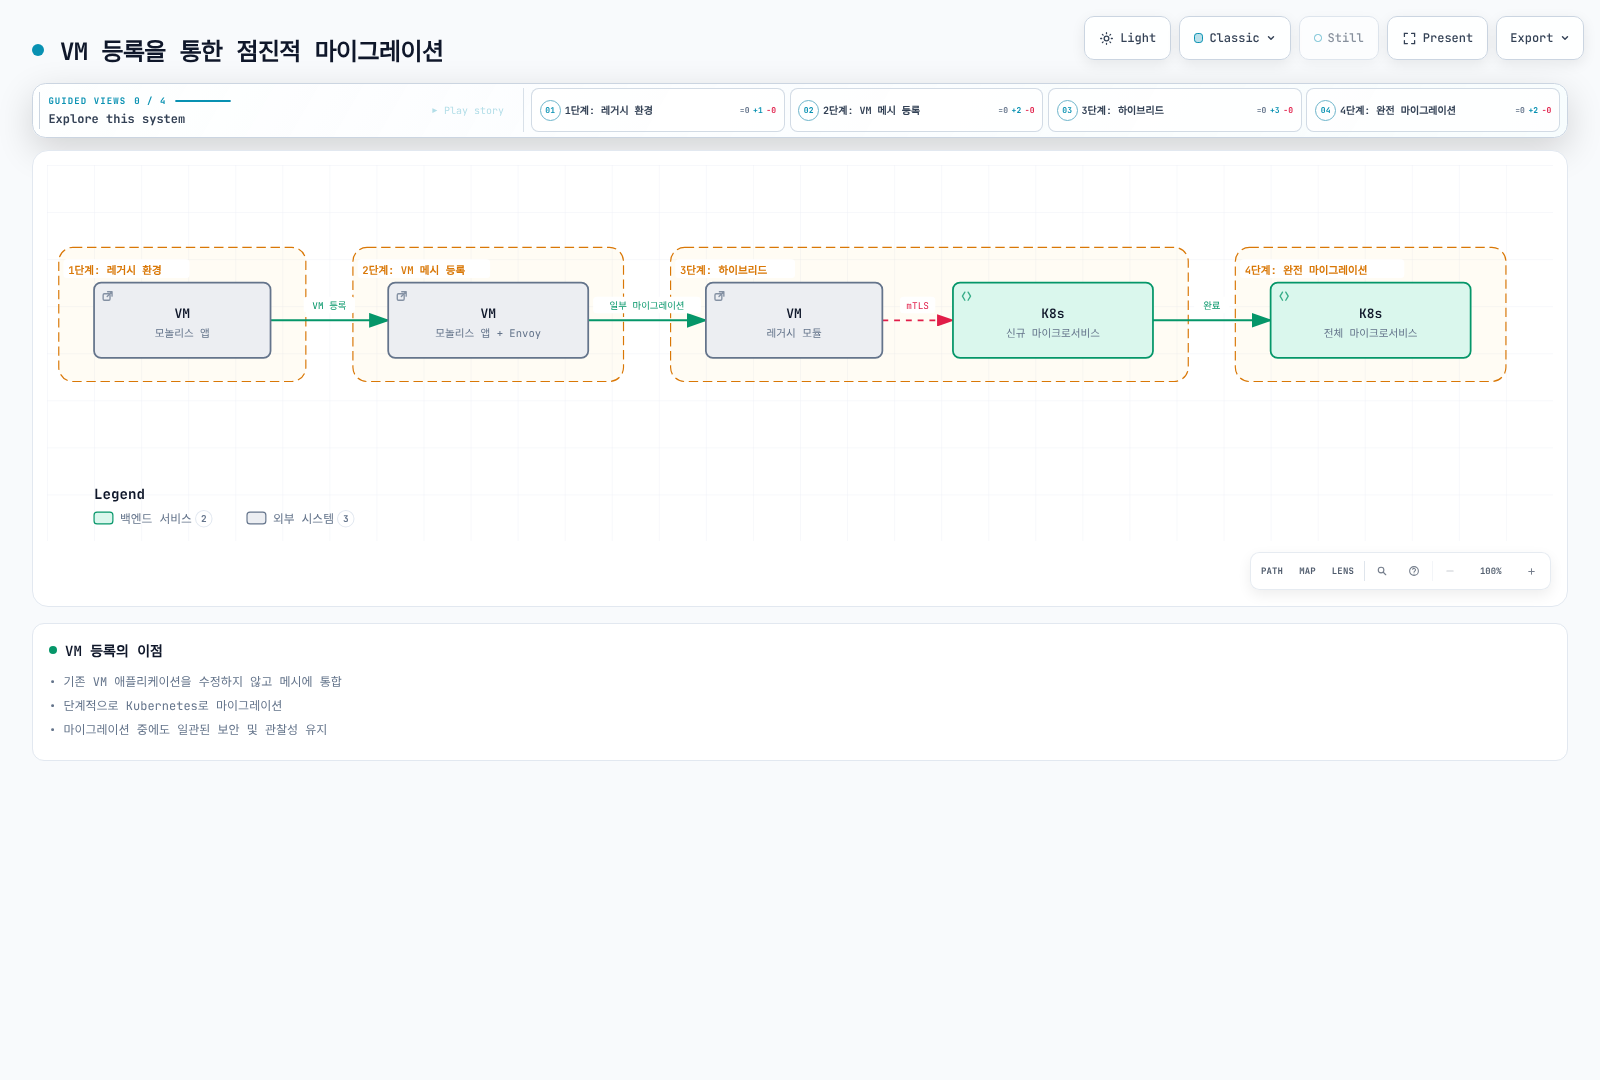1600x1080 pixels.
Task: Toggle the Light theme button
Action: (x=1127, y=38)
